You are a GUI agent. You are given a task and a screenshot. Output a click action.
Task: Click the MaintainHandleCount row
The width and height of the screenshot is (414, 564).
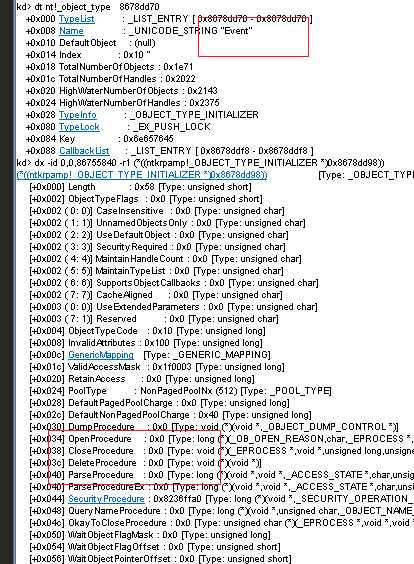pos(165,259)
